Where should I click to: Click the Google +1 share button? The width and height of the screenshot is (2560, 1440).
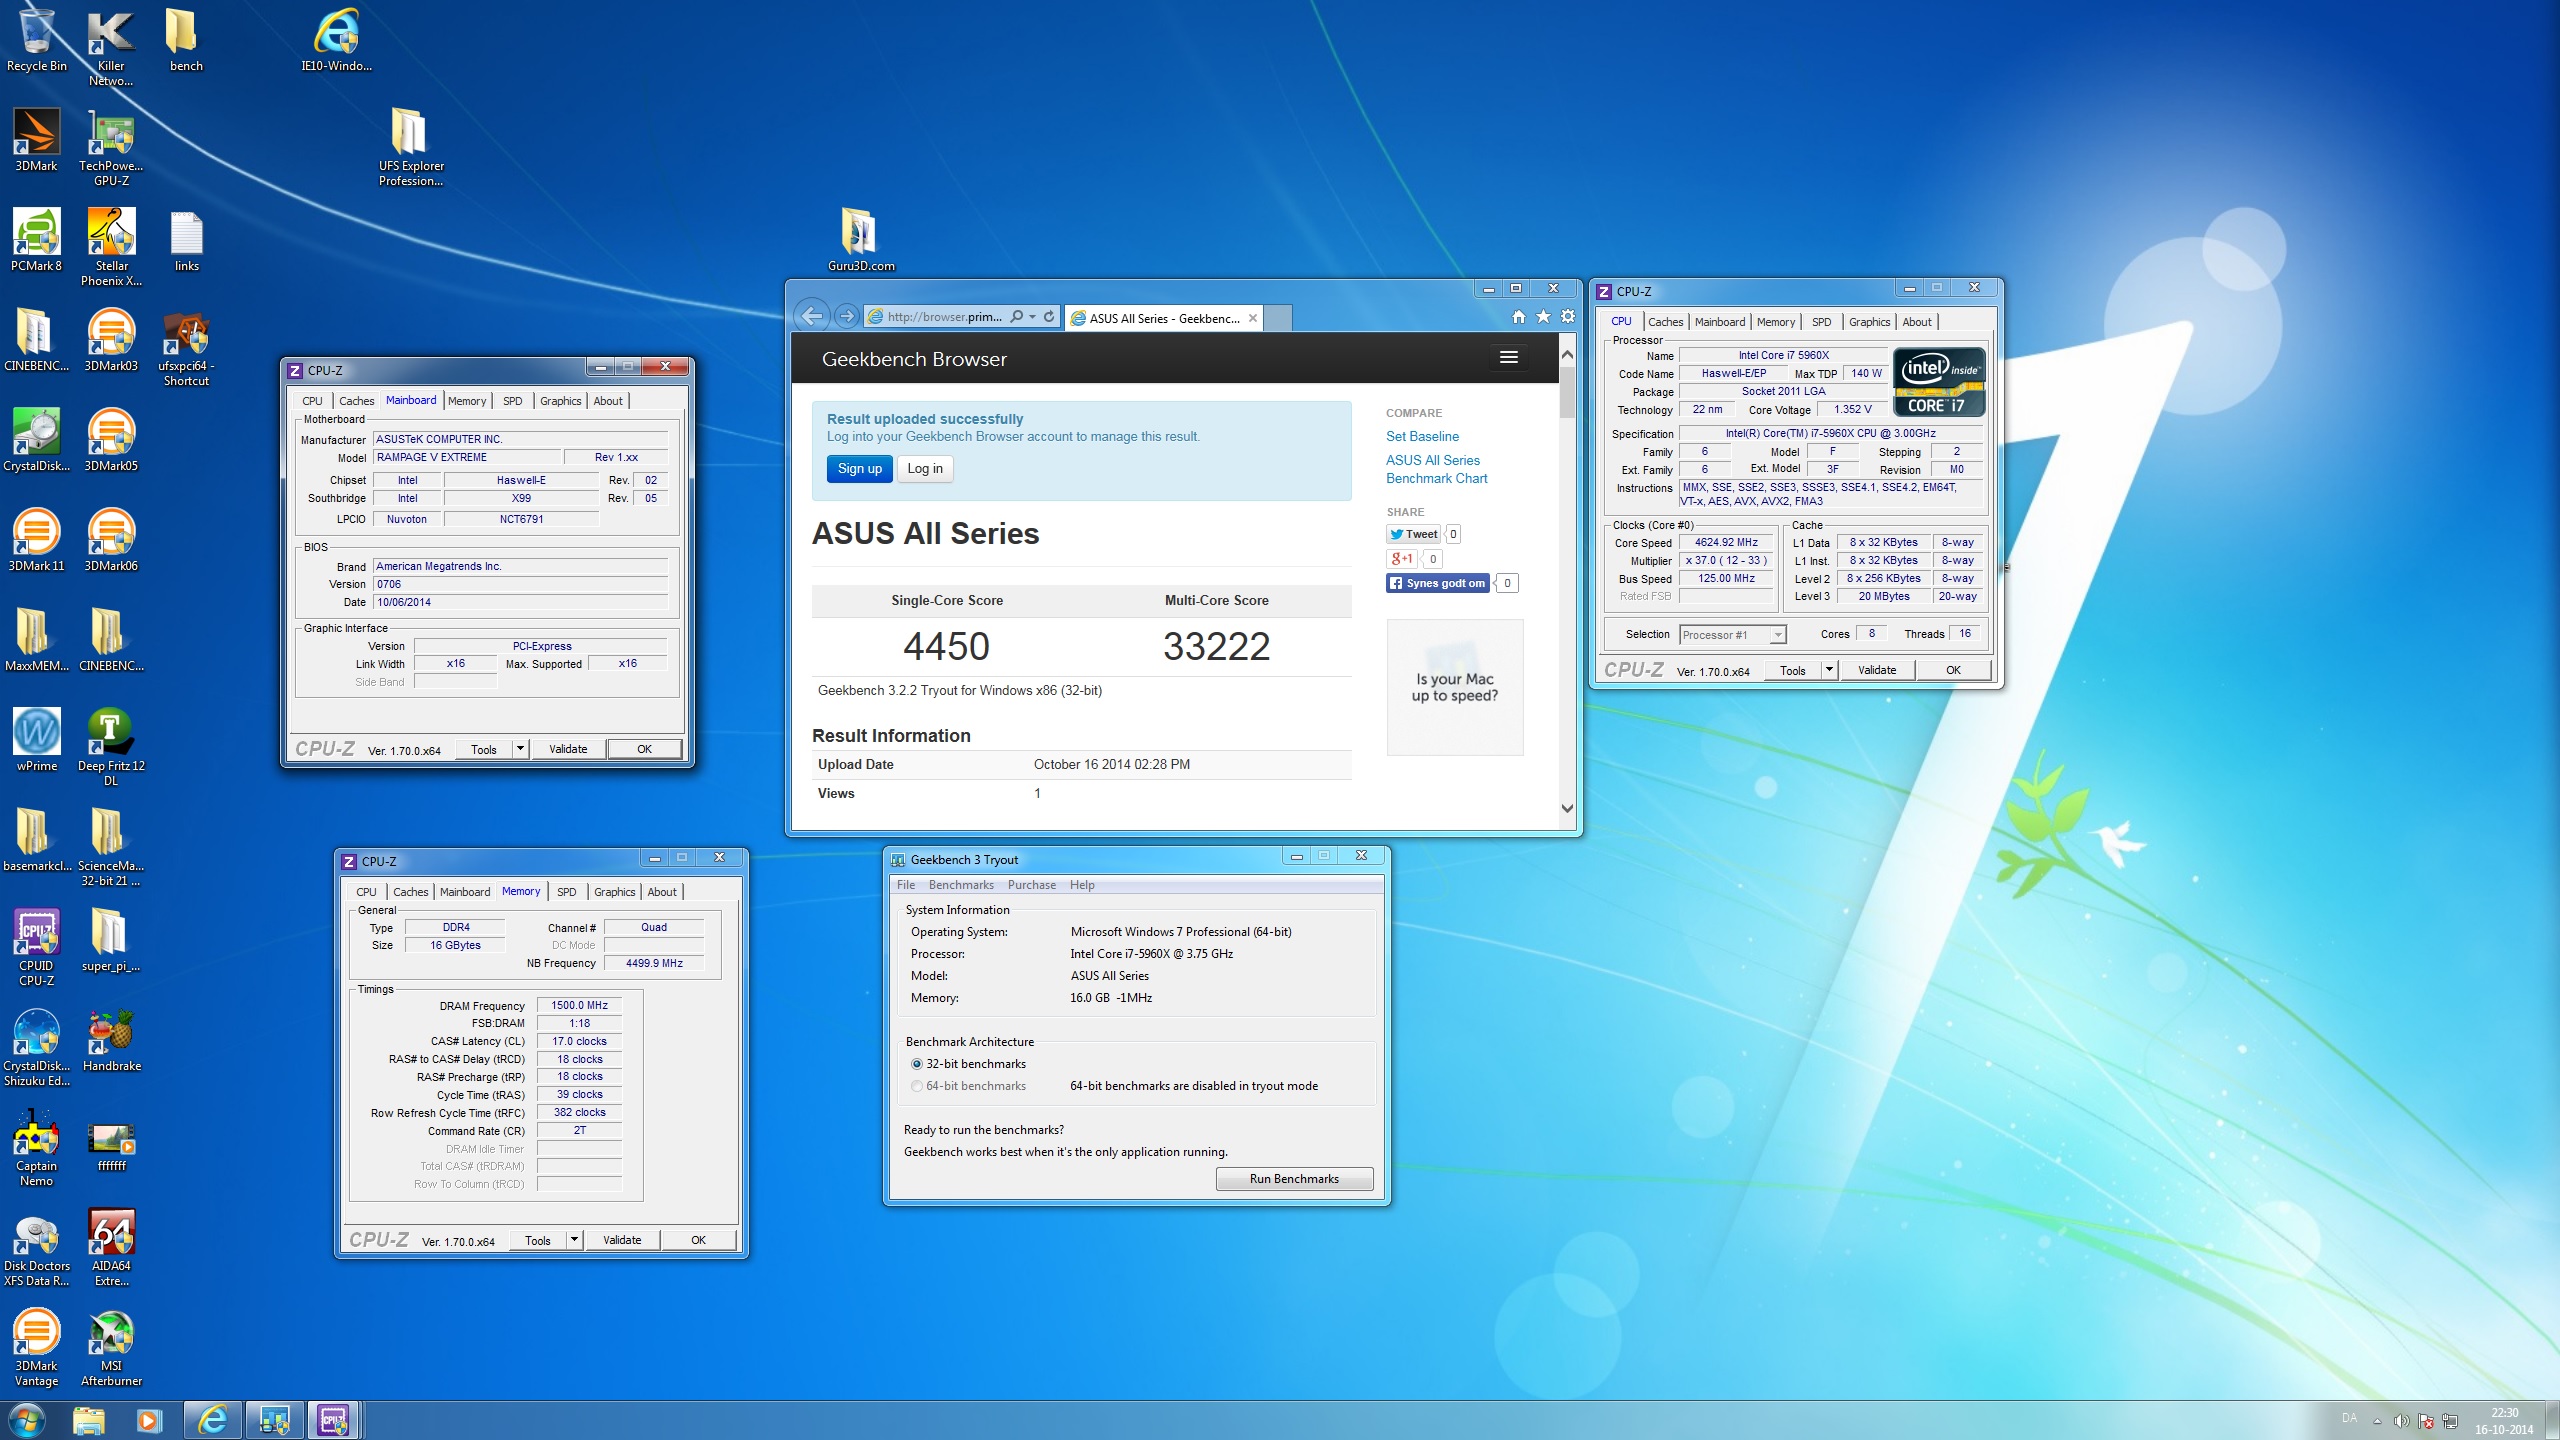pyautogui.click(x=1402, y=559)
